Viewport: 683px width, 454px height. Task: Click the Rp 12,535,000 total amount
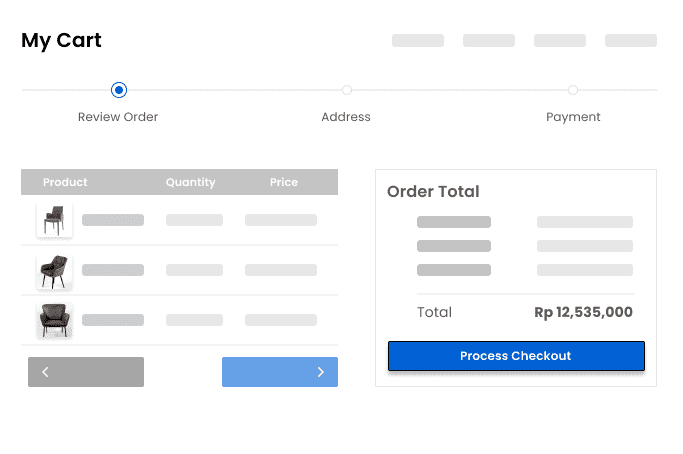pos(583,312)
